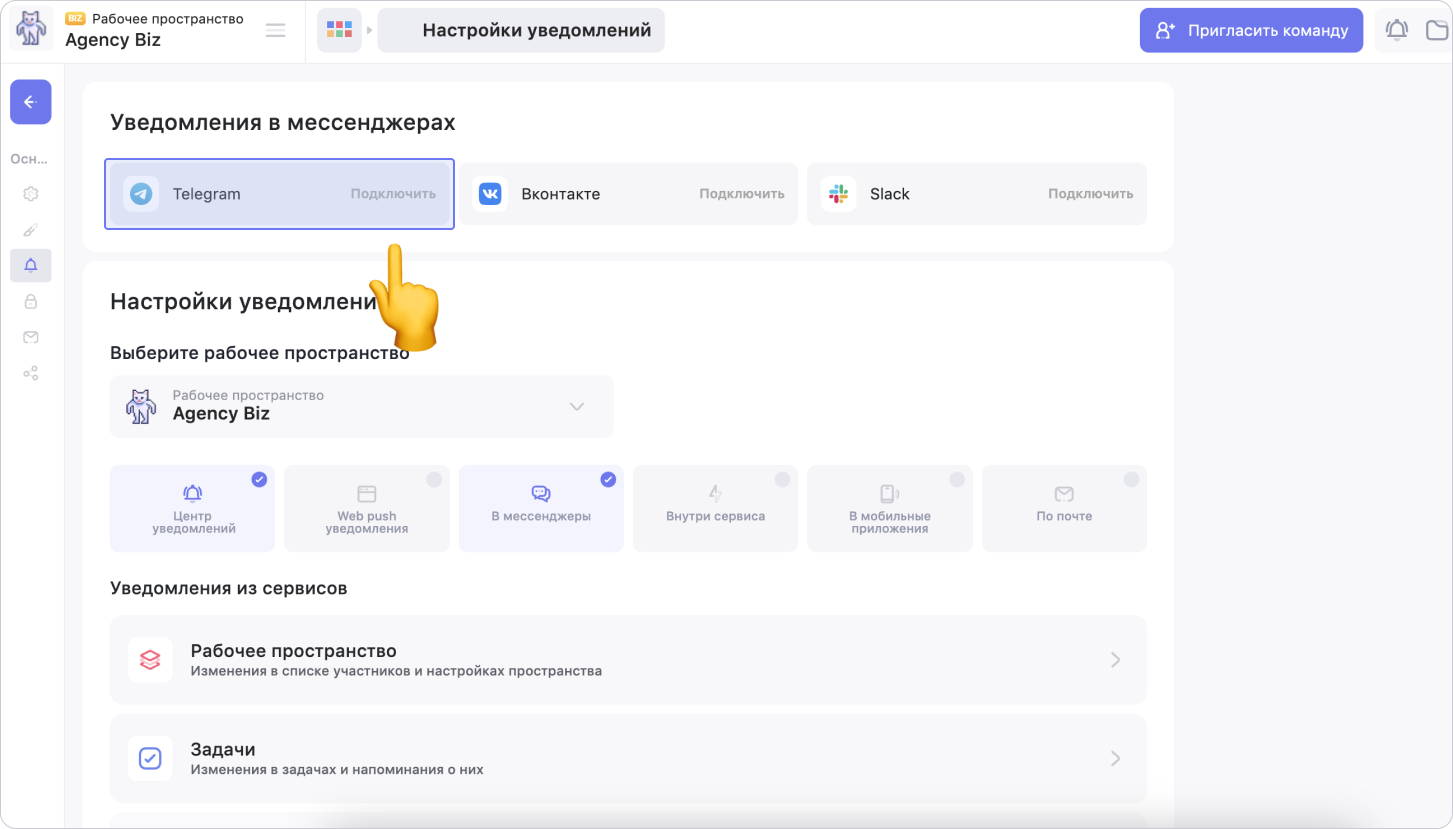Click Пригласить команду button

[x=1251, y=30]
